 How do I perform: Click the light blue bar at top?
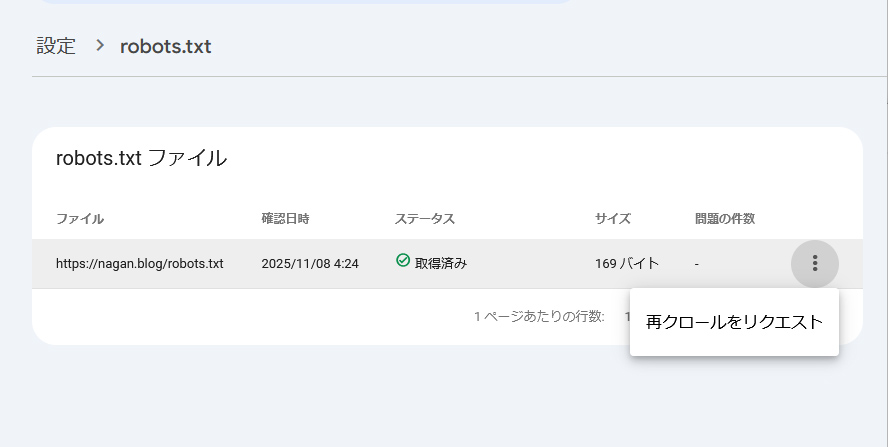coord(300,3)
